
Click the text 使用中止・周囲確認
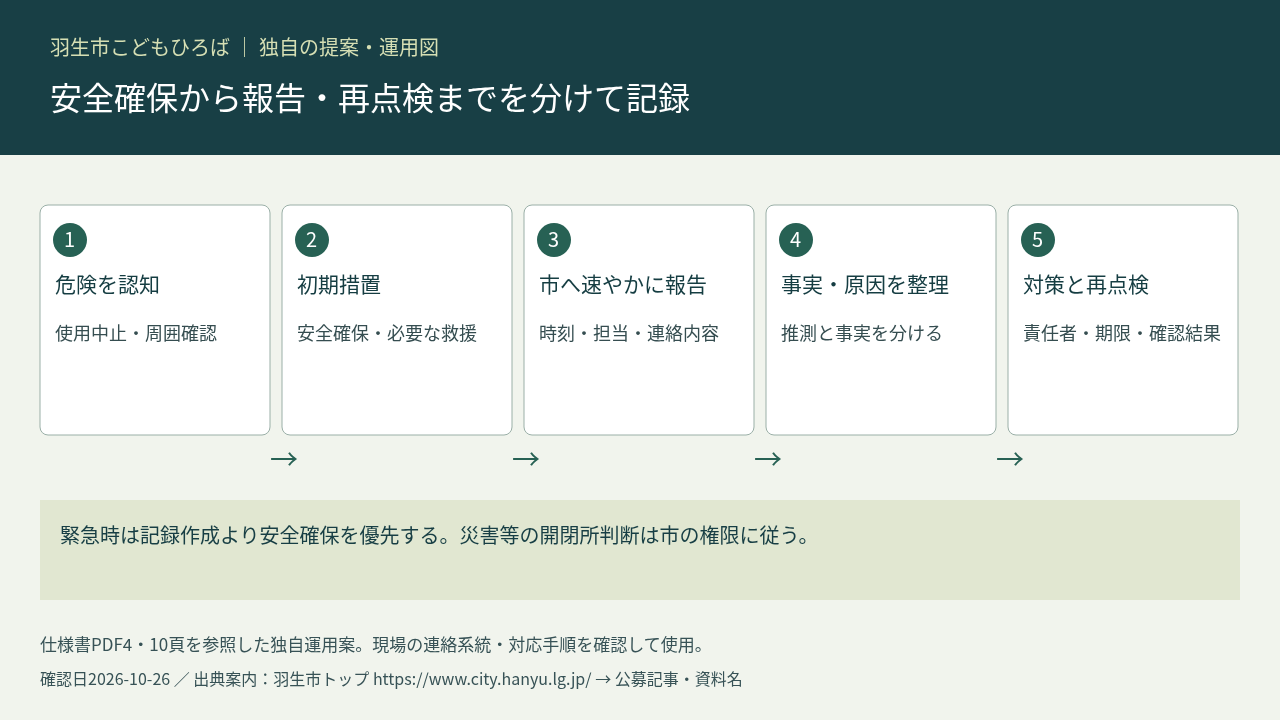coord(136,333)
